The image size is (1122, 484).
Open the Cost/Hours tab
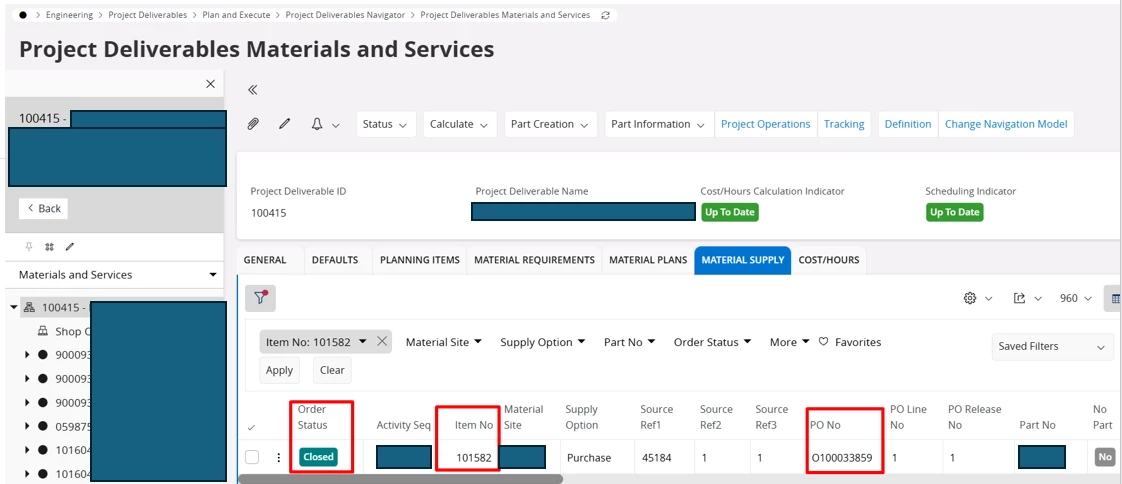pos(829,260)
